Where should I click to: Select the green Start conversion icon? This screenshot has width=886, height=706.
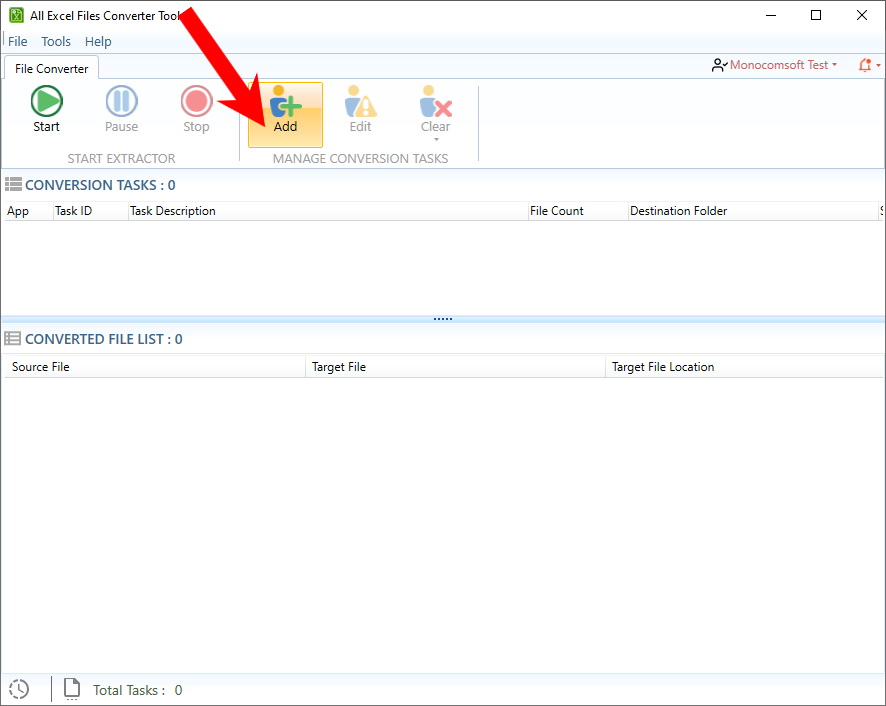(x=46, y=101)
